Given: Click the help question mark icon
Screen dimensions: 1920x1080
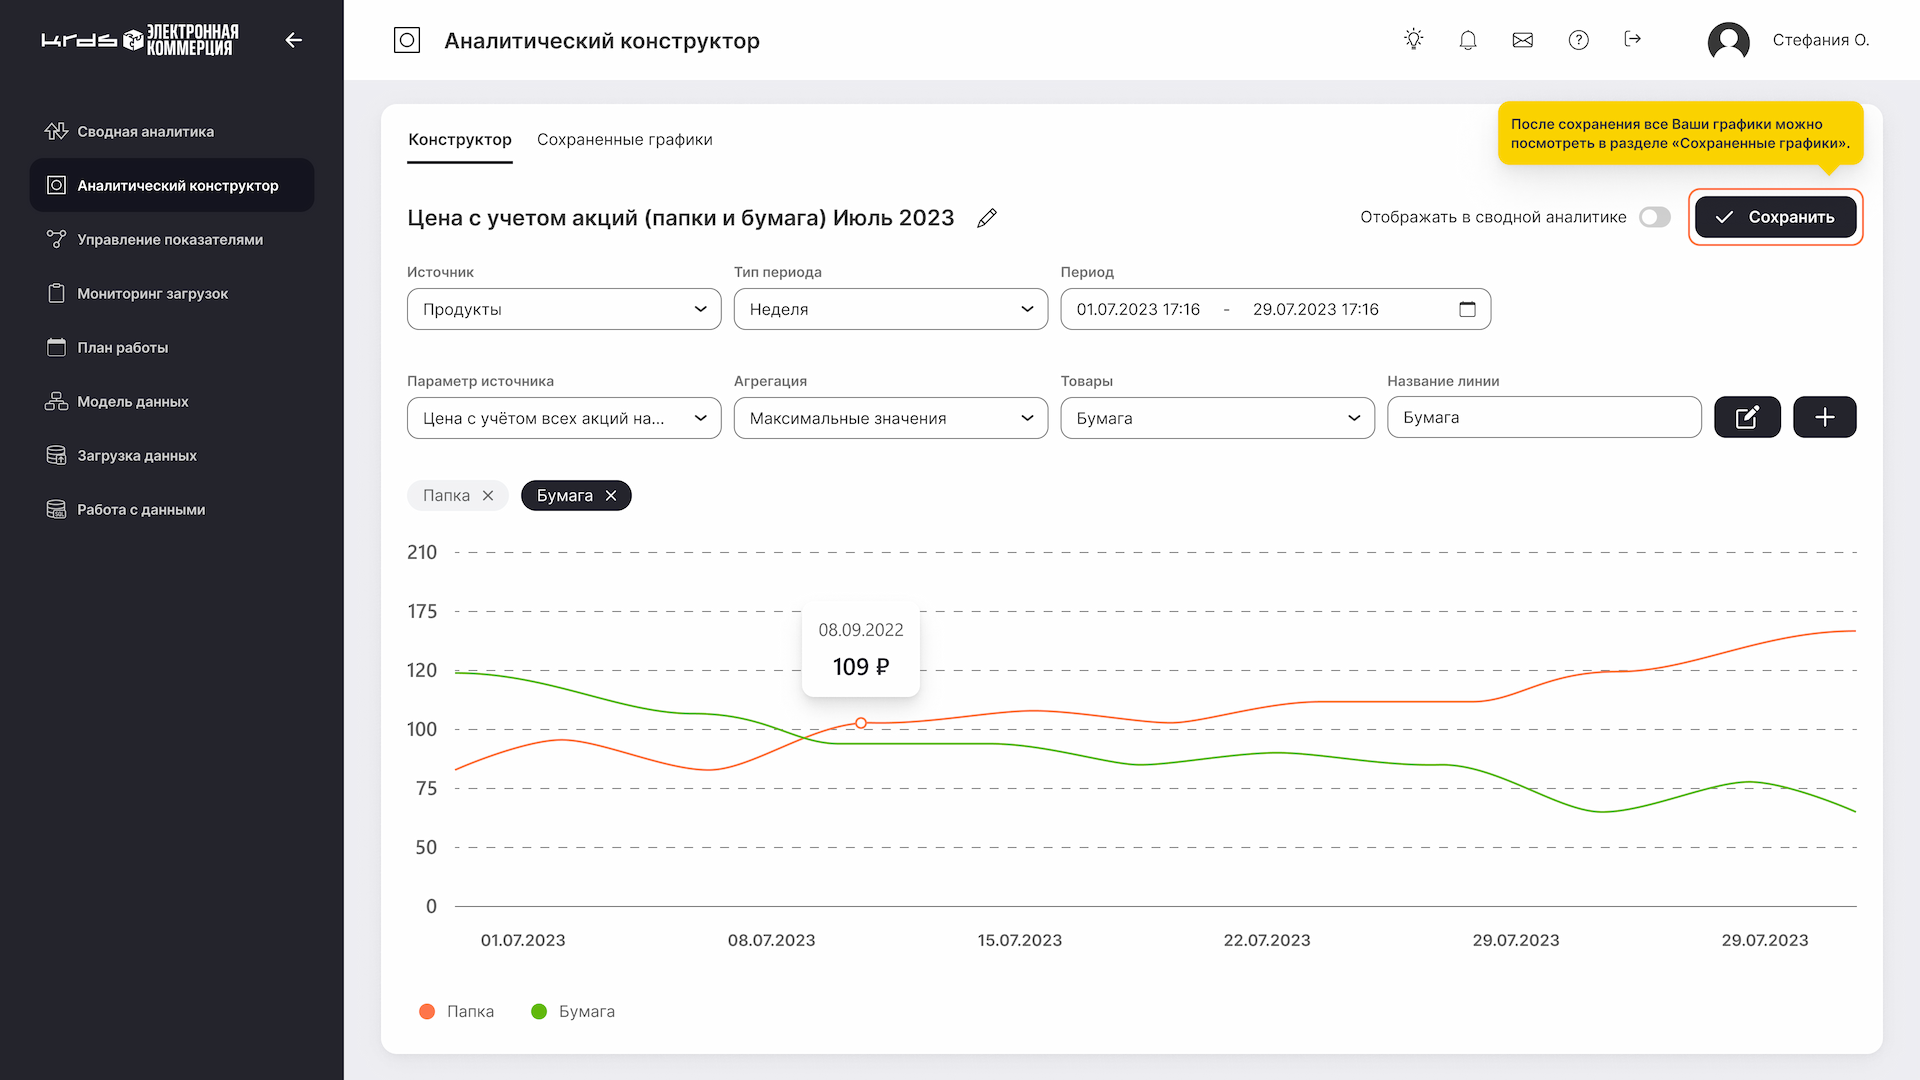Looking at the screenshot, I should pyautogui.click(x=1578, y=40).
